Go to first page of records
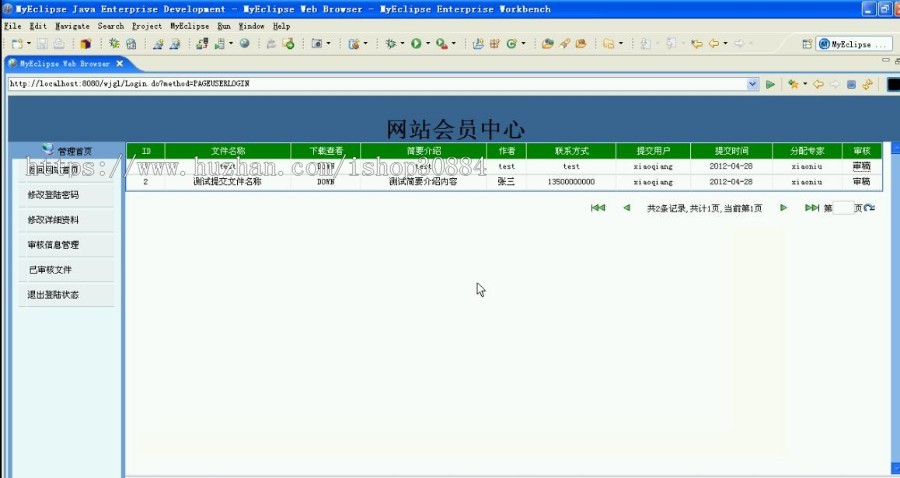Viewport: 900px width, 478px height. tap(598, 208)
